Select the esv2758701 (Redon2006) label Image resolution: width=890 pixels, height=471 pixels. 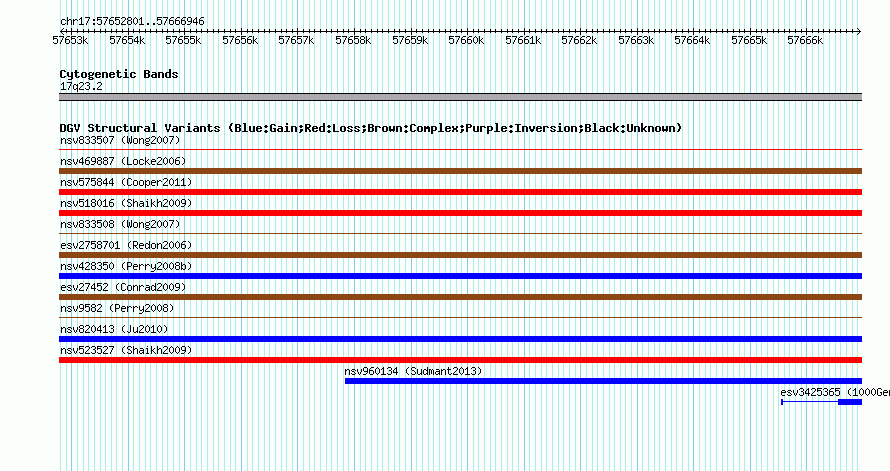126,245
